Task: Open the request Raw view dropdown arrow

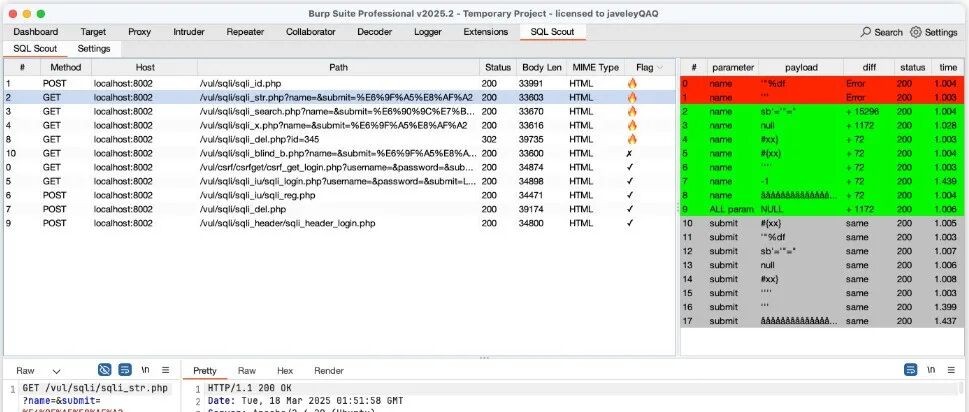Action: click(56, 371)
